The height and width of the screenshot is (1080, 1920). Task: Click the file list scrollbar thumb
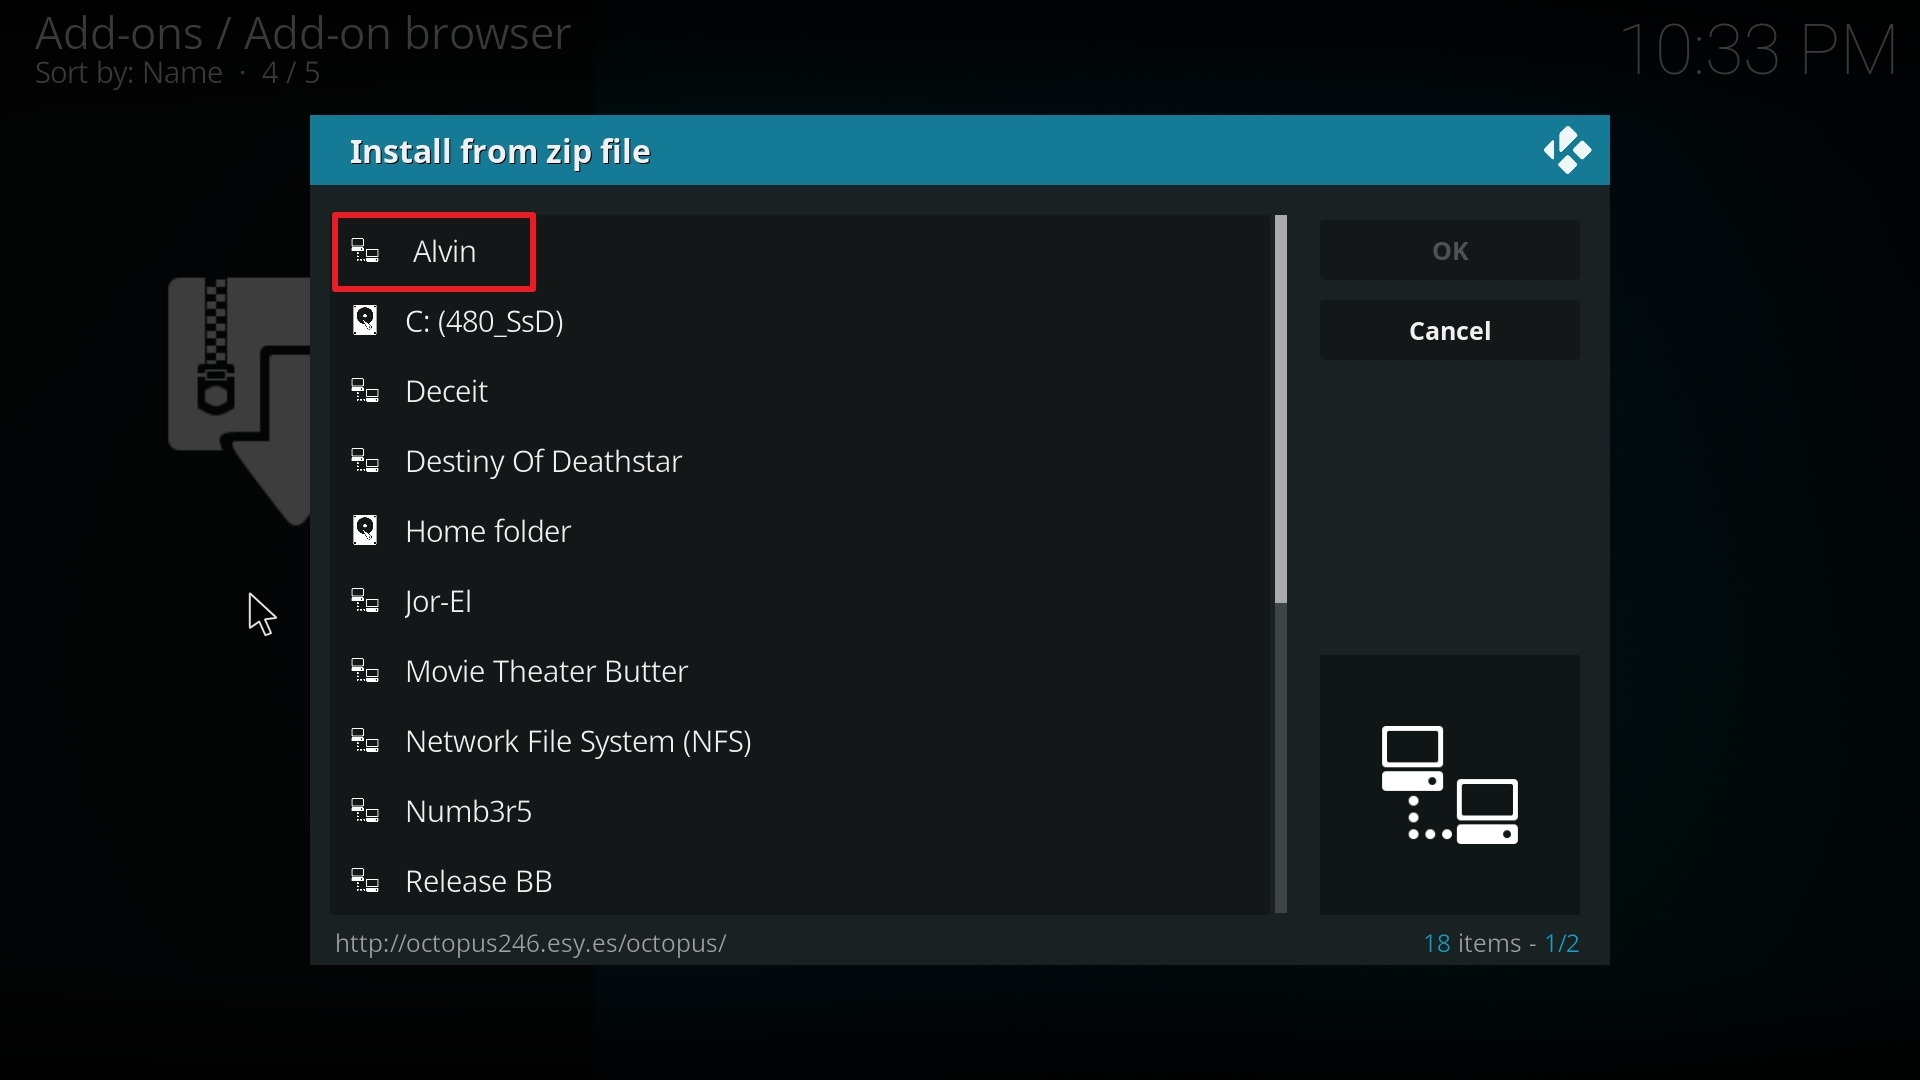pyautogui.click(x=1281, y=410)
